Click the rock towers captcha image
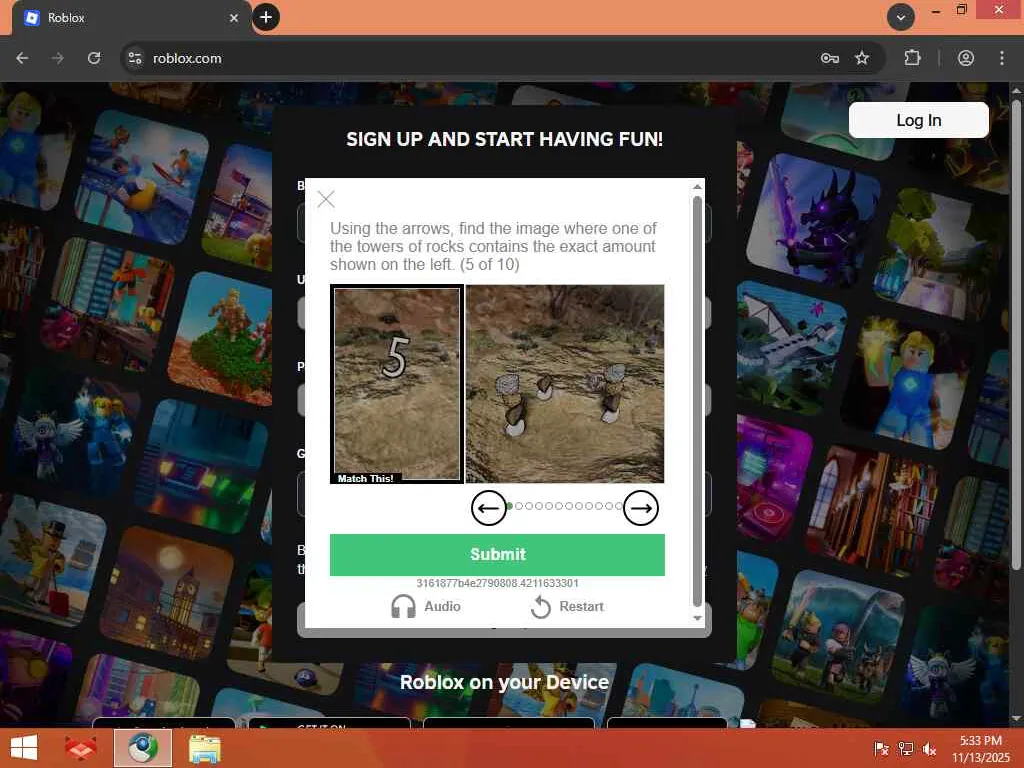Viewport: 1024px width, 768px height. click(x=565, y=384)
